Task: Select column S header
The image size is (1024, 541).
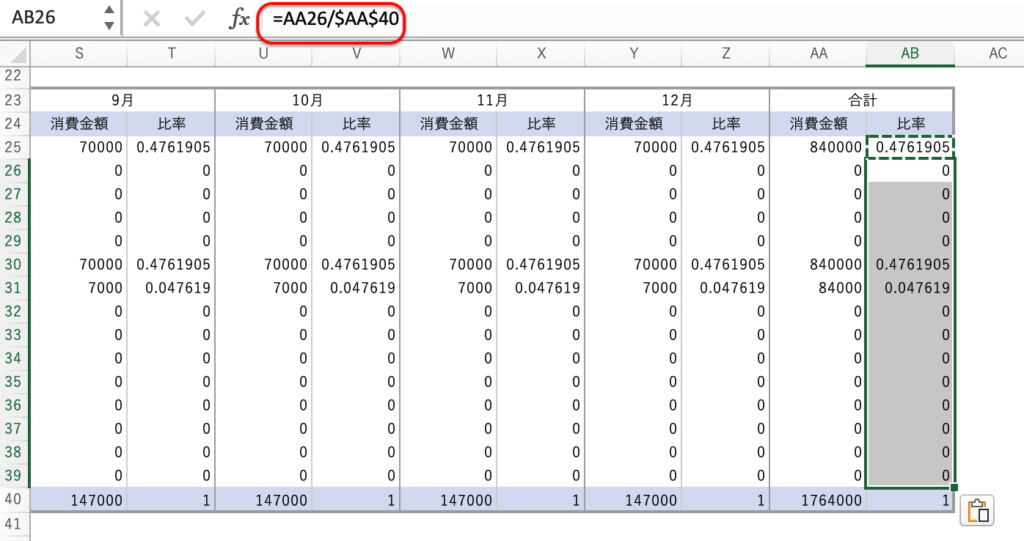Action: (x=79, y=53)
